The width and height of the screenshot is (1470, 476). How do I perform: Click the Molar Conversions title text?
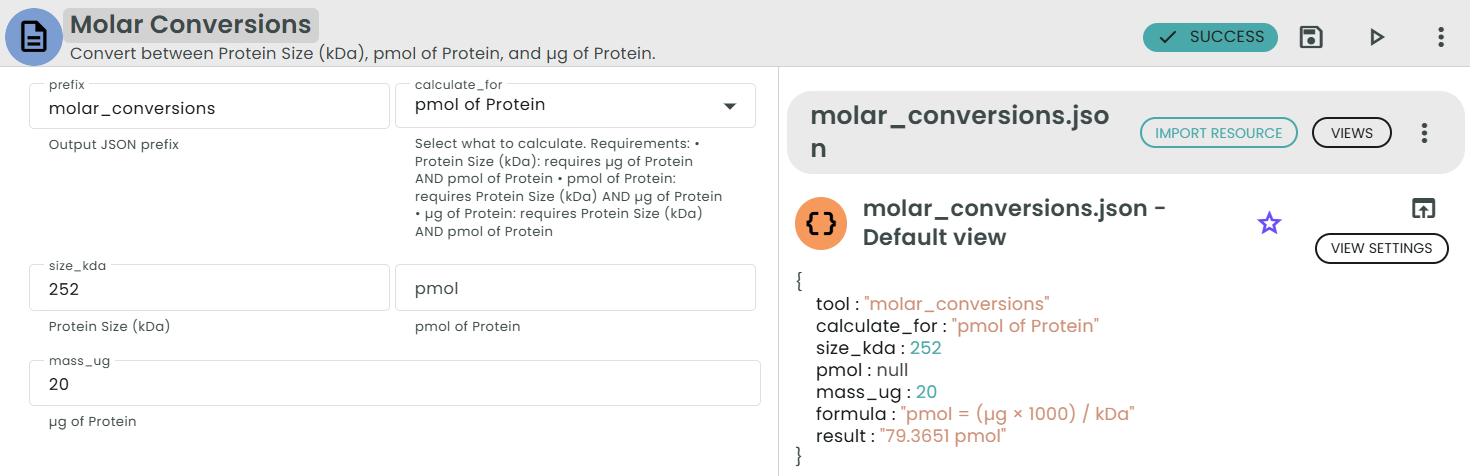coord(191,24)
